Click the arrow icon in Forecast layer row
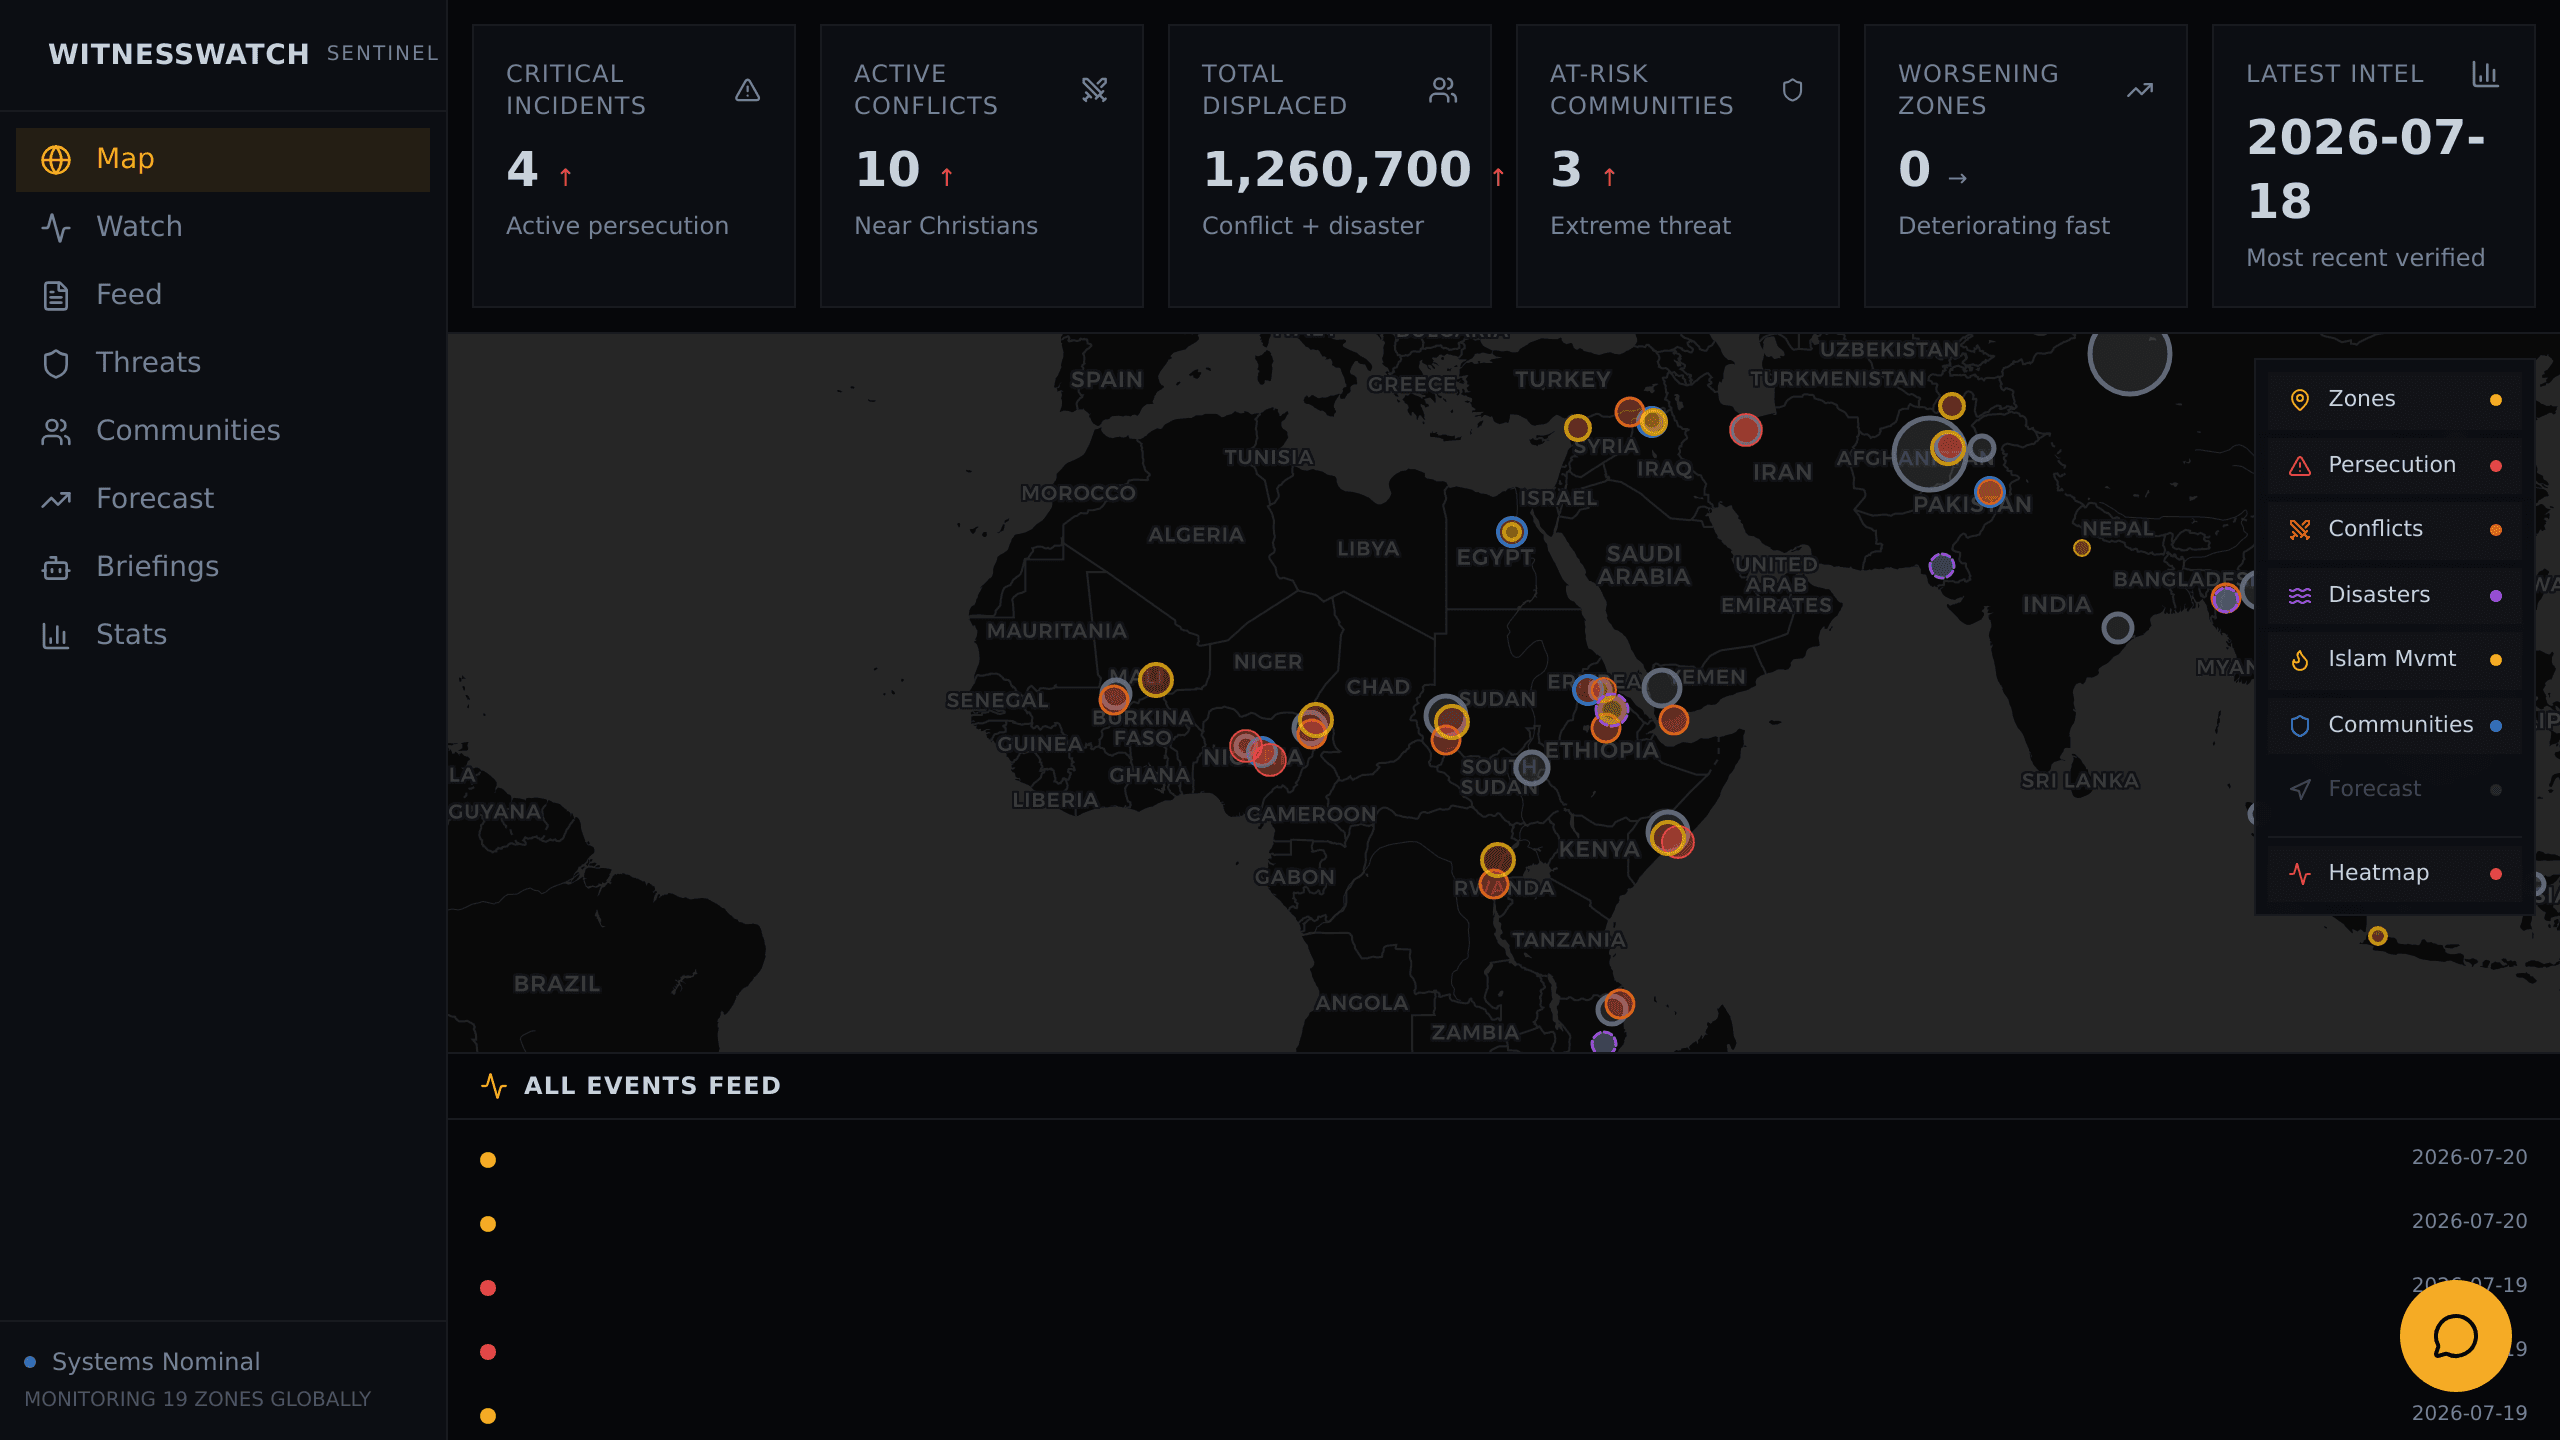Image resolution: width=2560 pixels, height=1440 pixels. (2300, 790)
